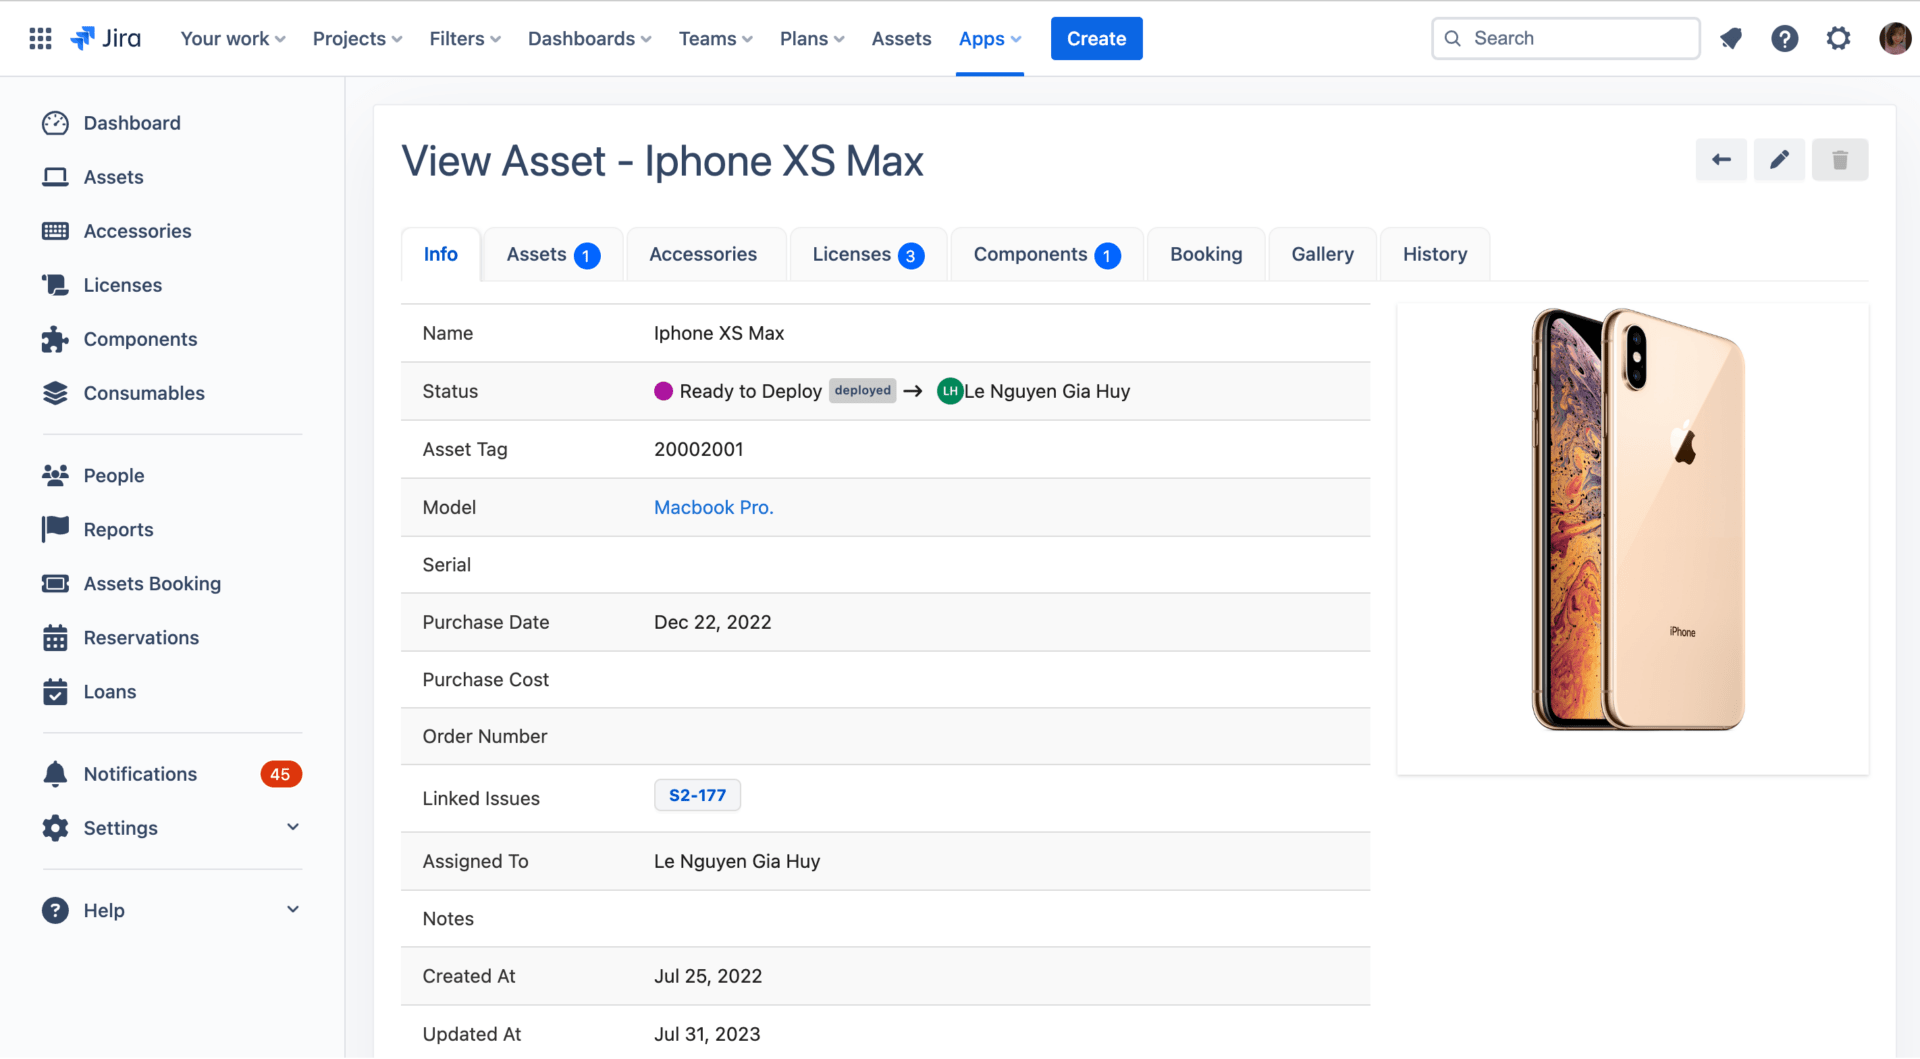The width and height of the screenshot is (1920, 1059).
Task: Click the Notifications bell icon in sidebar
Action: (x=55, y=774)
